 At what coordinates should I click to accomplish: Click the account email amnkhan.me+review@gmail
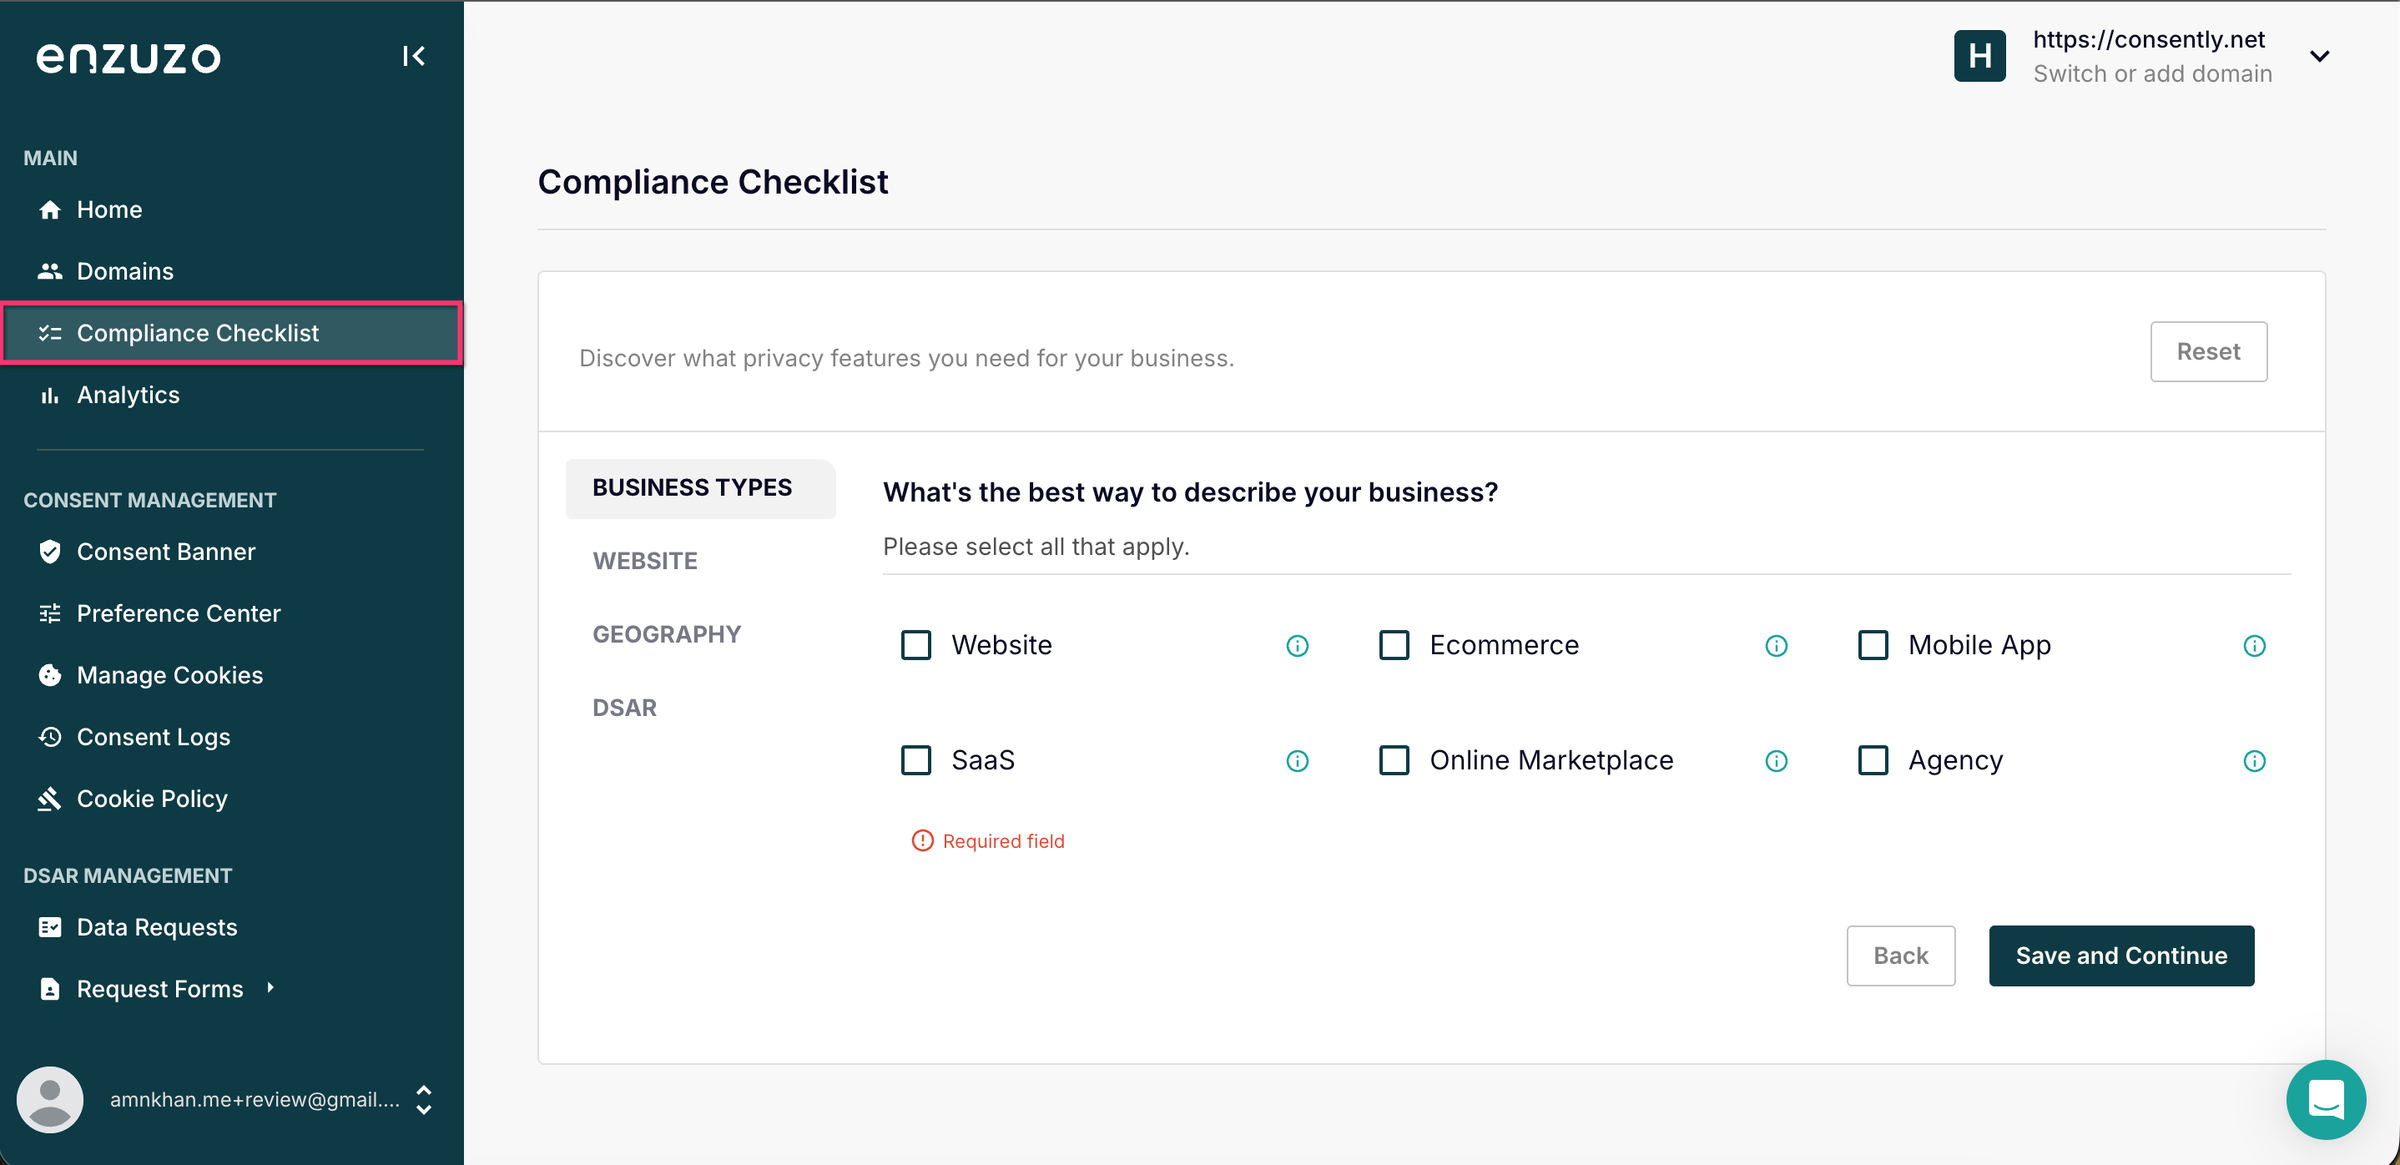tap(255, 1100)
